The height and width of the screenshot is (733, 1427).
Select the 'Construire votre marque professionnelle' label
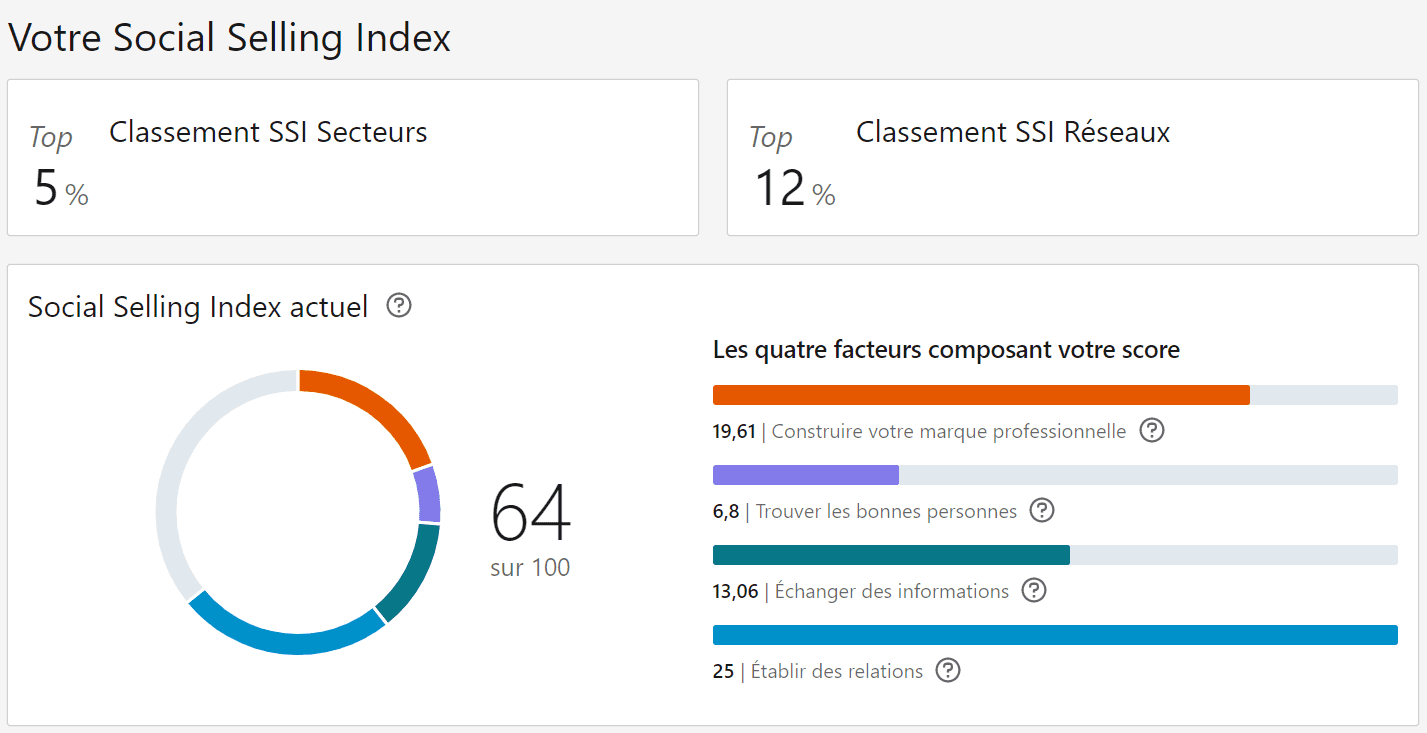[x=949, y=432]
